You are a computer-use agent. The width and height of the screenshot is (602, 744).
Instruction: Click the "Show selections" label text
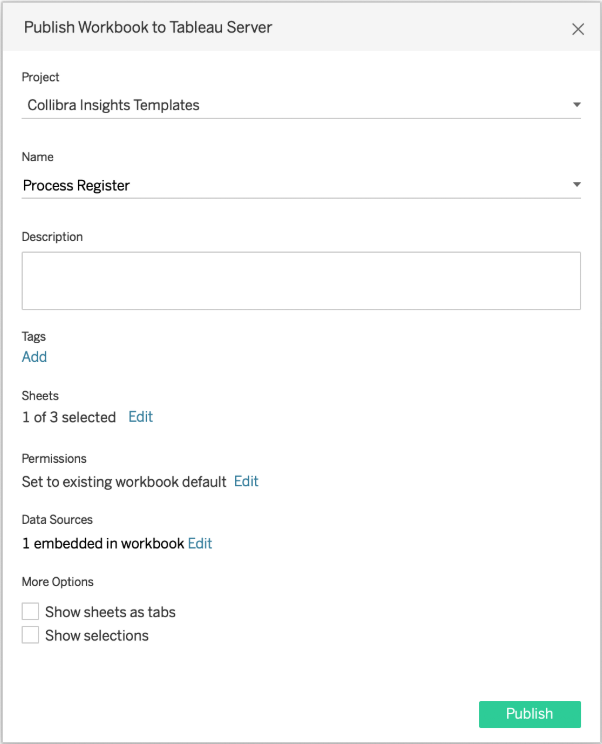[x=97, y=635]
